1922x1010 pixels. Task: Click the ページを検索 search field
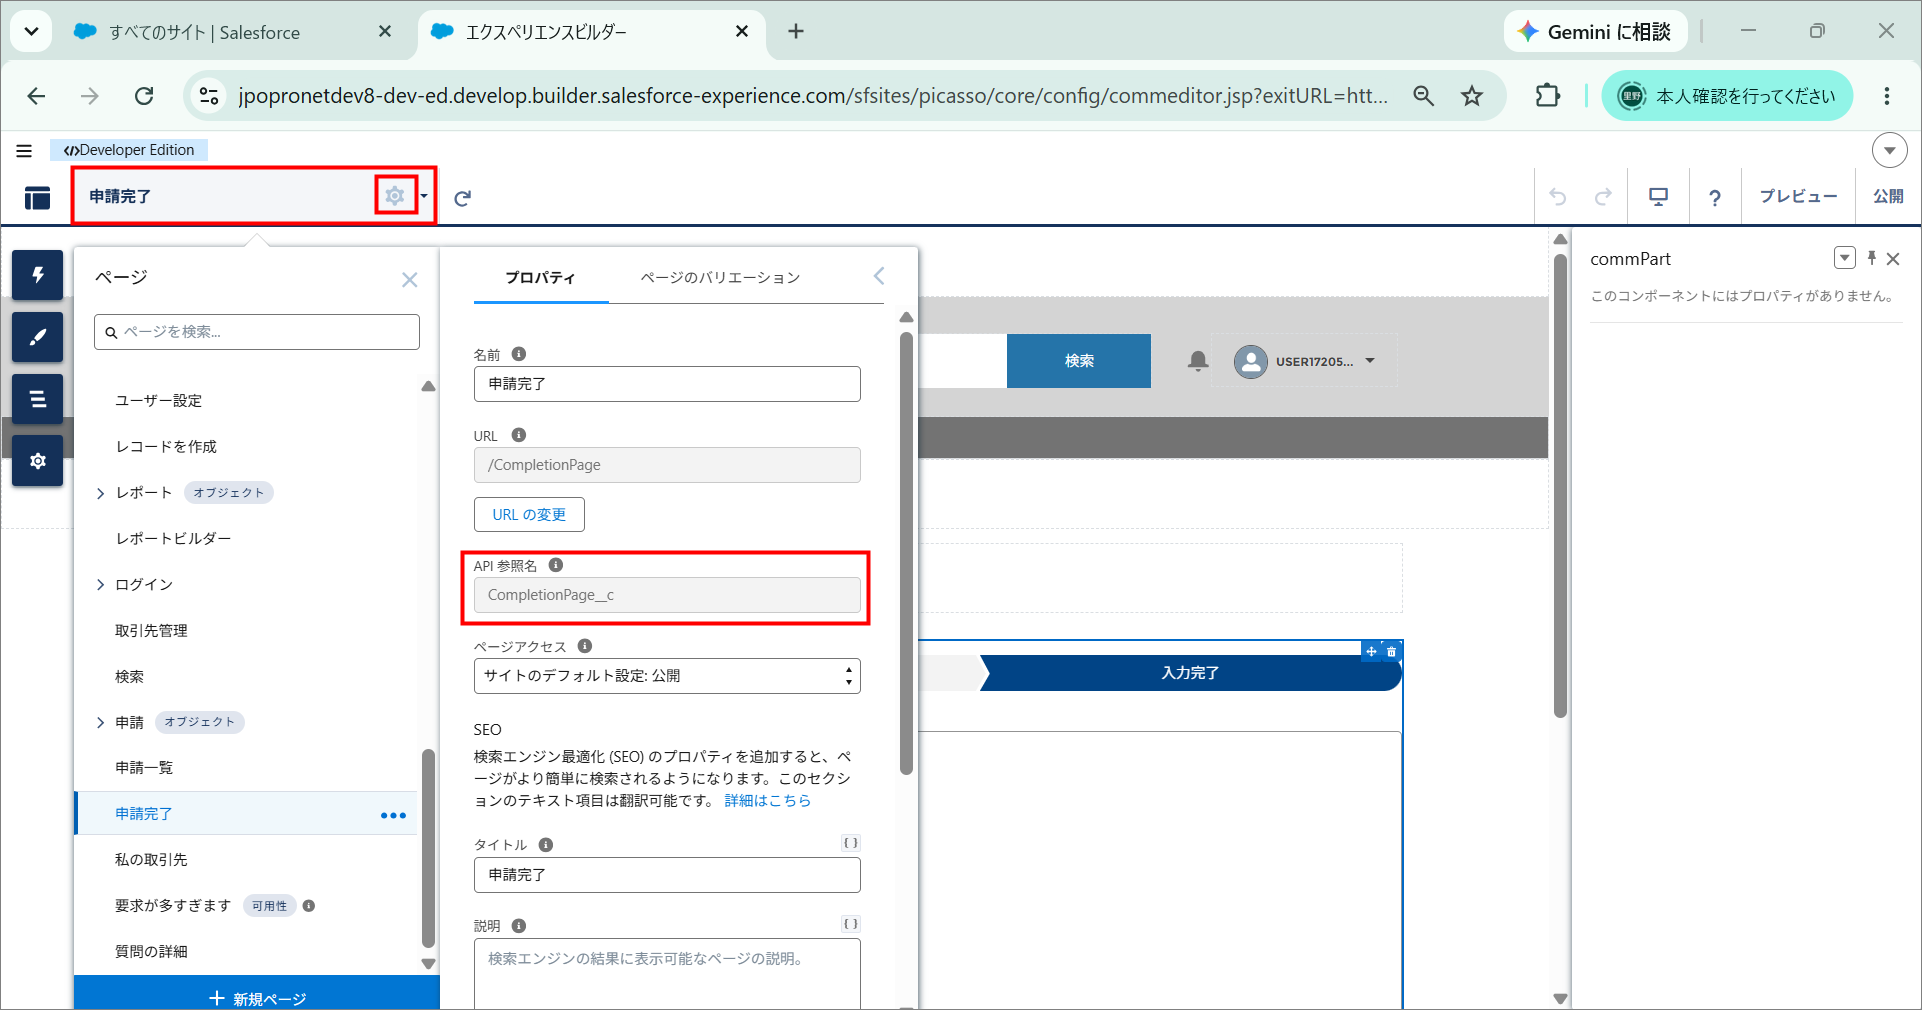pos(257,332)
